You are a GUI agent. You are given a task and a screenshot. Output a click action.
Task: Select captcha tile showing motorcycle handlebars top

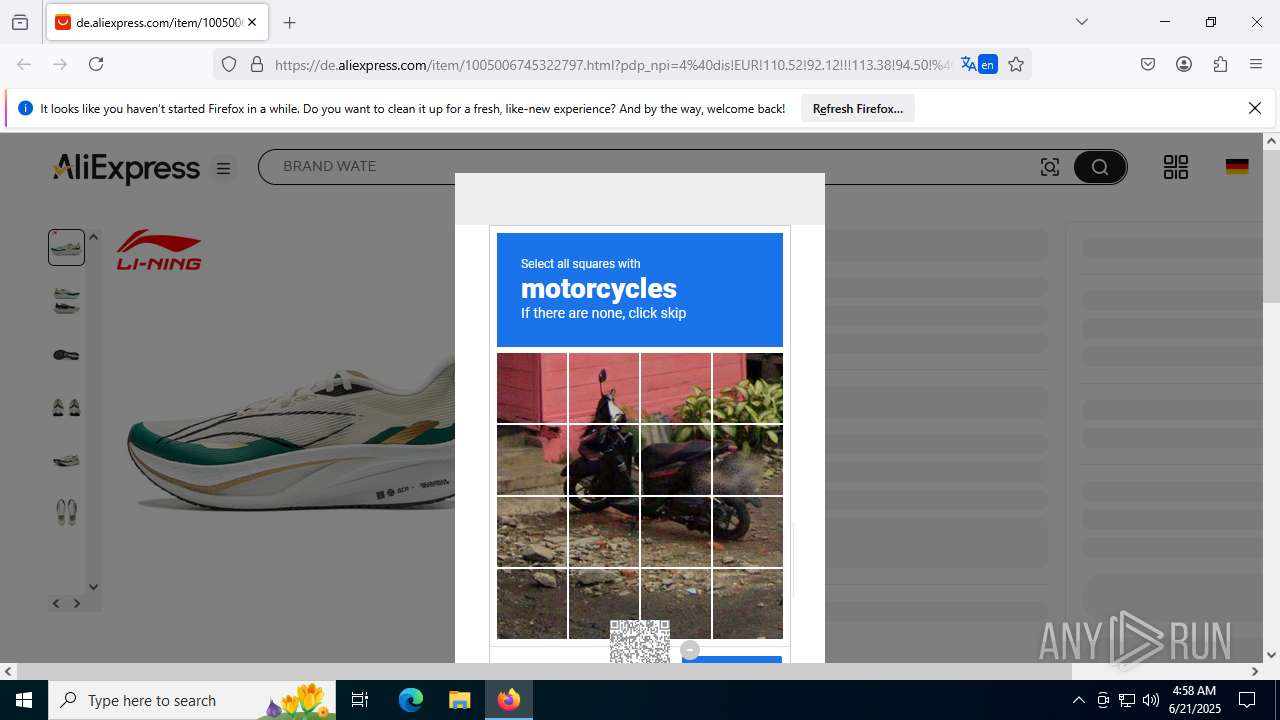pyautogui.click(x=604, y=388)
